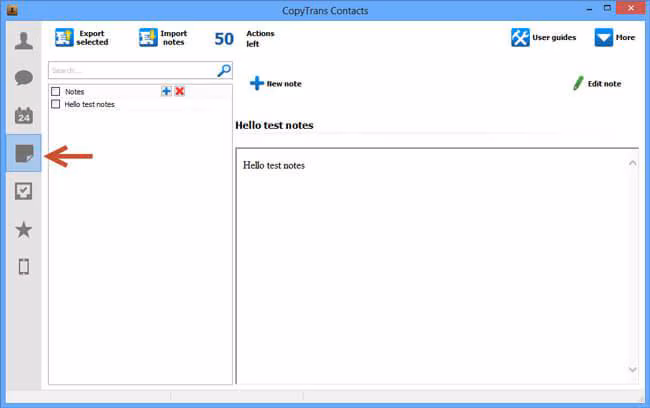Open the Reminders checkmark section
The height and width of the screenshot is (408, 650).
tap(24, 191)
